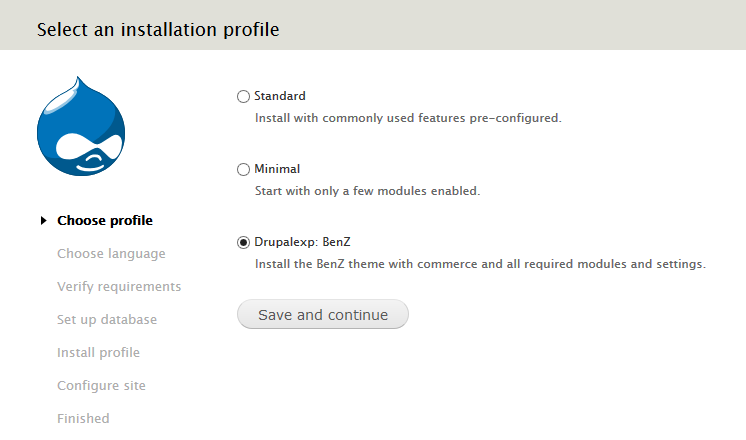Select the Install profile step
Image resolution: width=746 pixels, height=440 pixels.
coord(98,353)
